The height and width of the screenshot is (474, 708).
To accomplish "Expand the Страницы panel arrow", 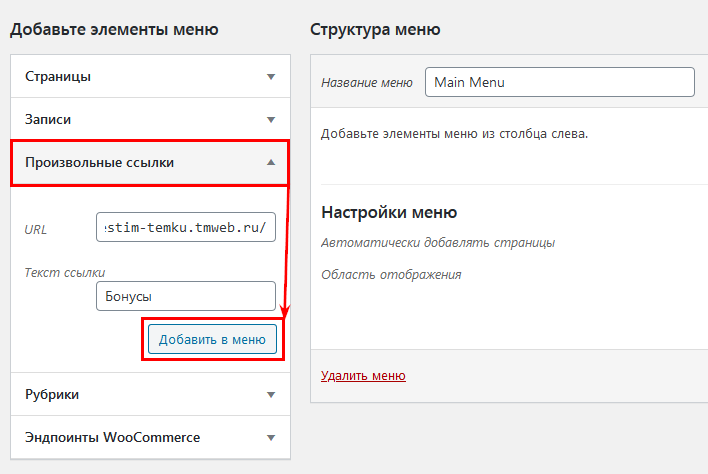I will click(x=271, y=77).
